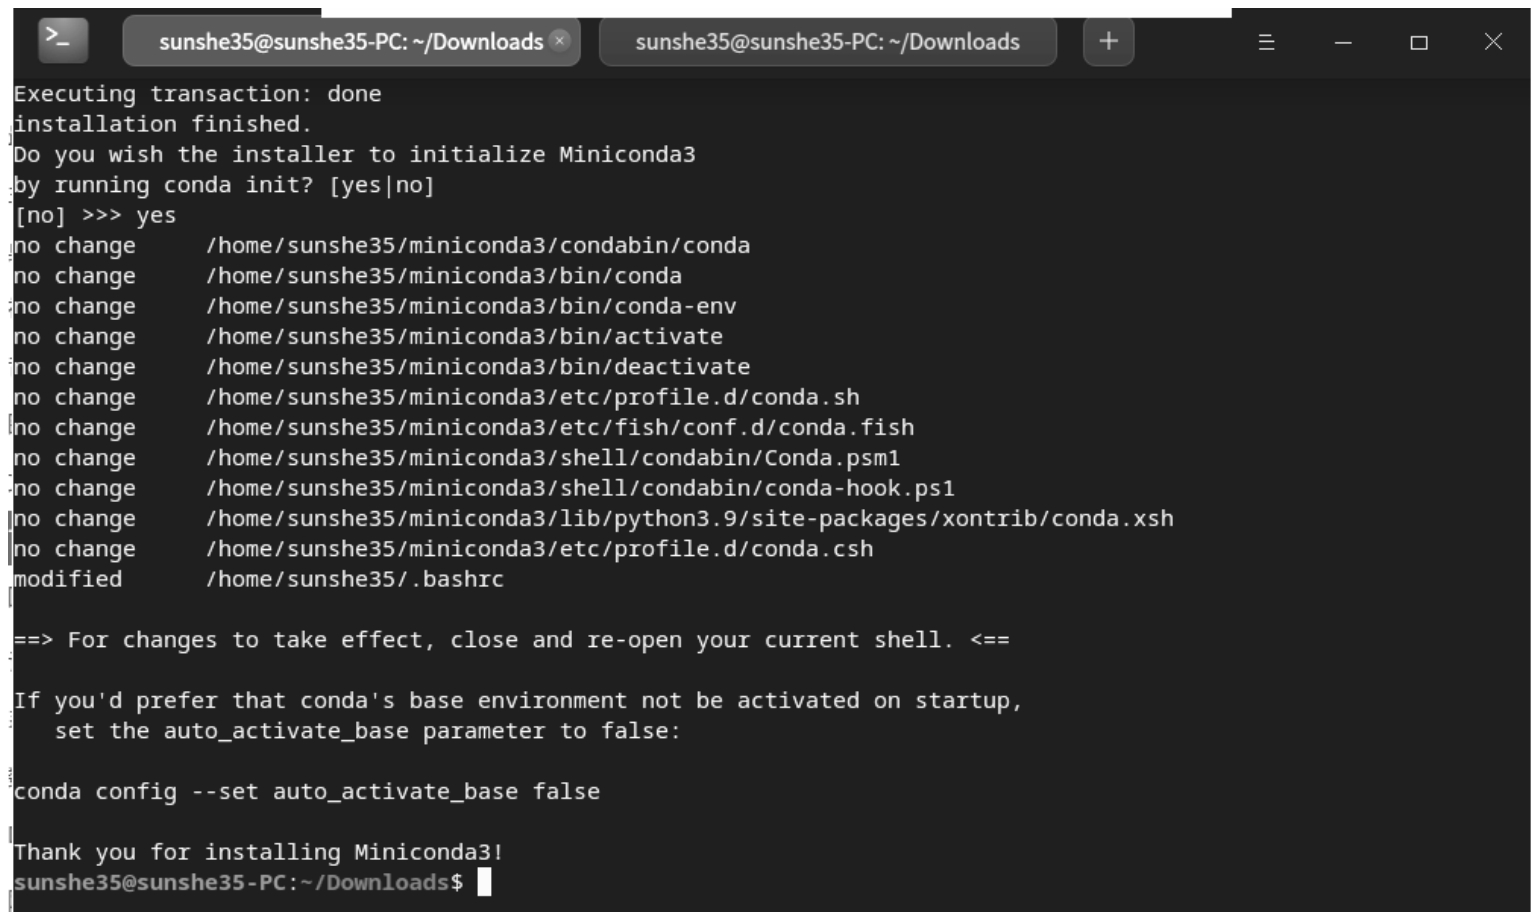Click the /home/sunshe35/.bashrc modified path
1536x916 pixels.
355,579
